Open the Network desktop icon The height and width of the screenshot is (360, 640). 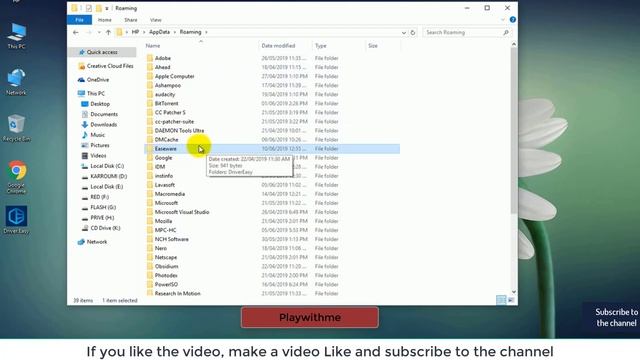pos(16,82)
